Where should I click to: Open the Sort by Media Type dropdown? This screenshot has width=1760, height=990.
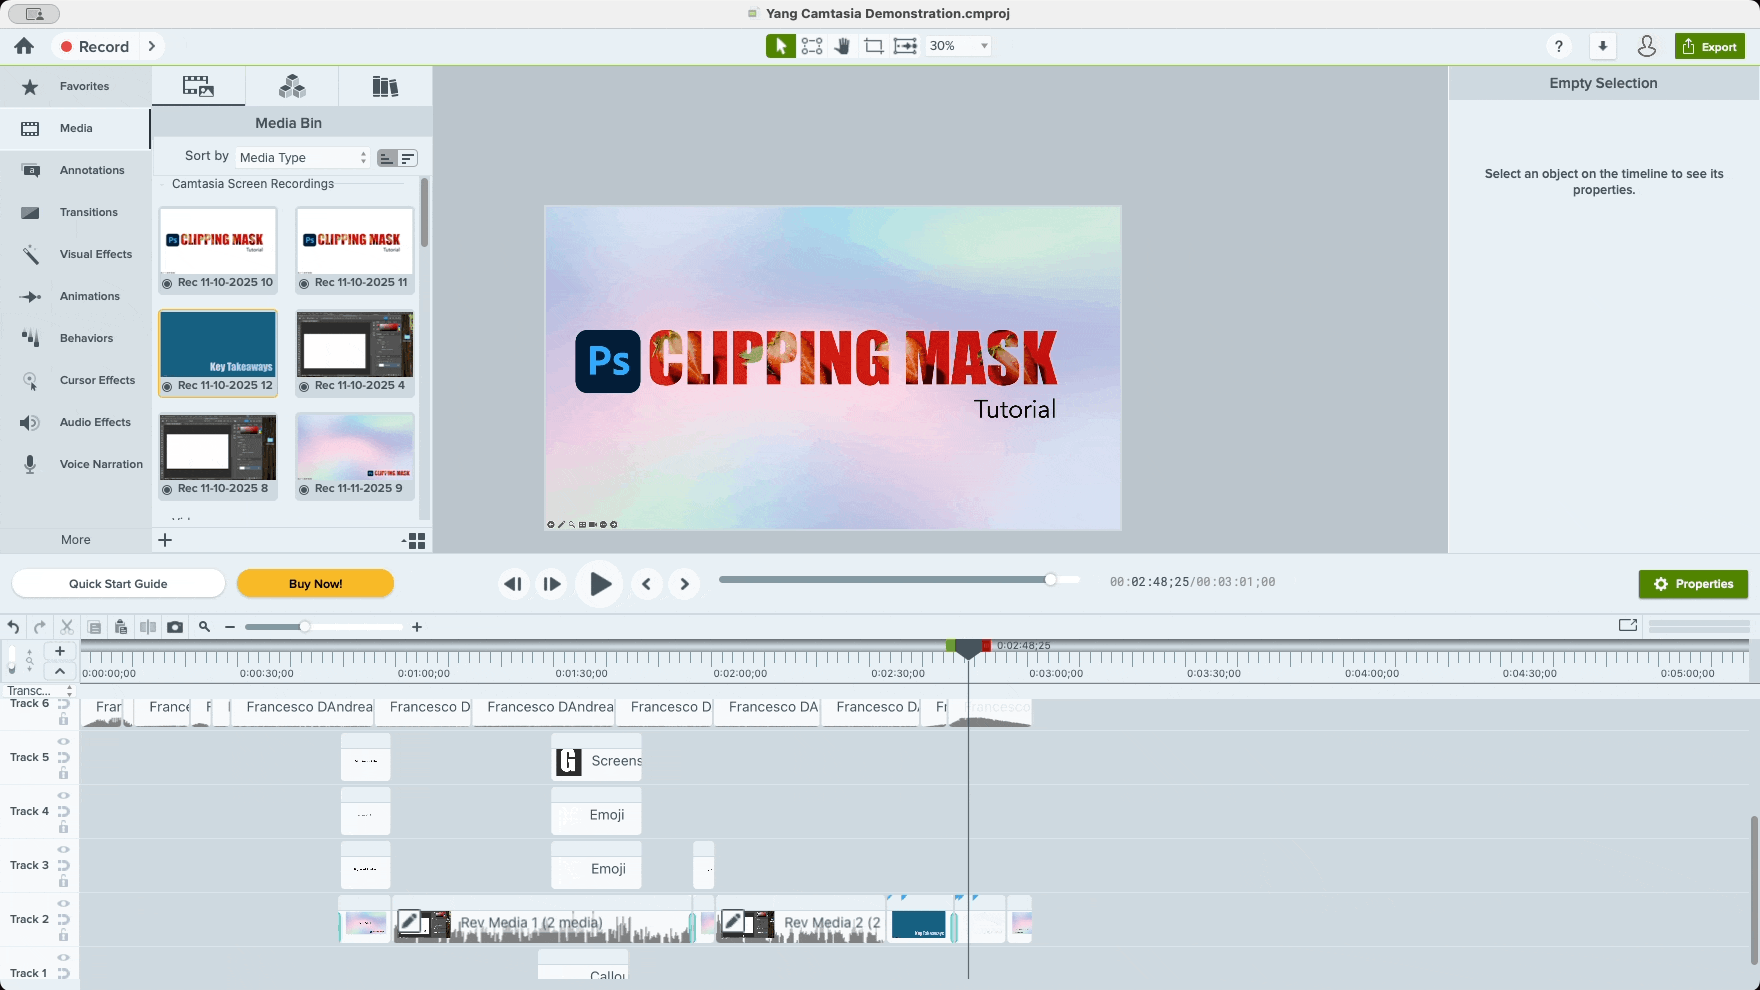(x=303, y=157)
